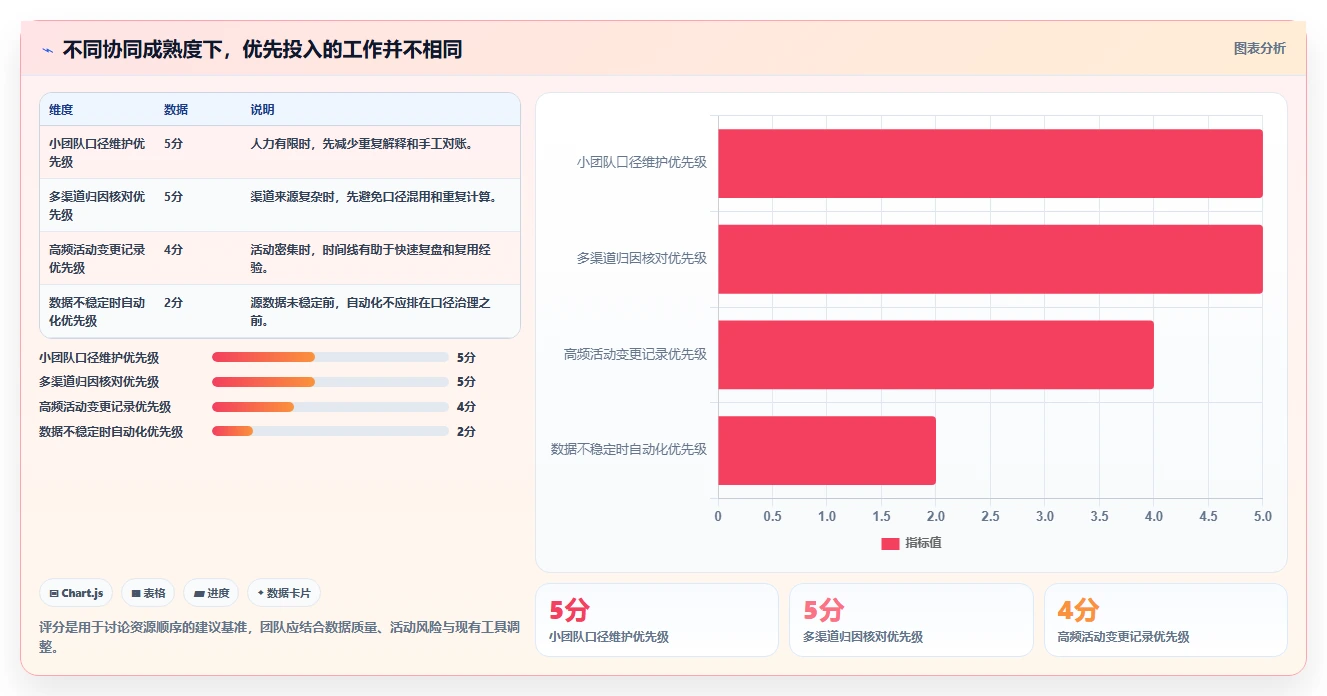This screenshot has width=1327, height=696.
Task: Click the progress bar for 高频活动变更记录优先级
Action: pos(330,407)
